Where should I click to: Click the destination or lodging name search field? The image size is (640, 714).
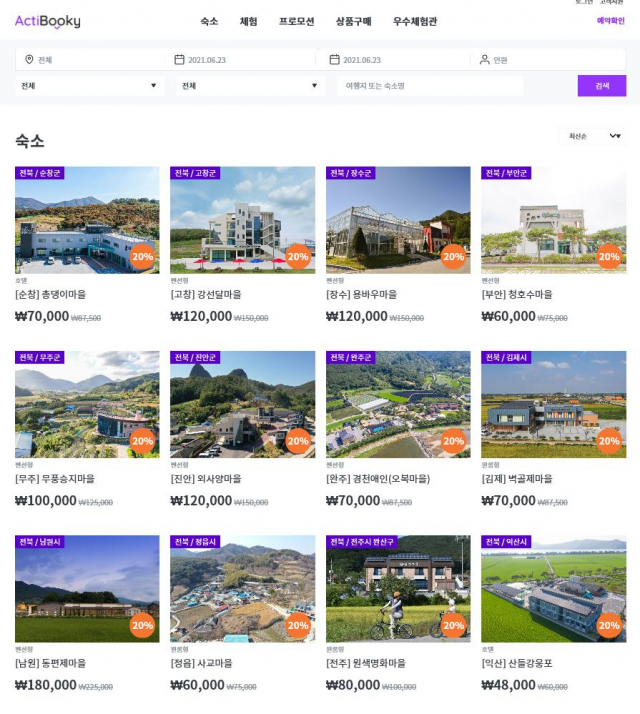430,86
